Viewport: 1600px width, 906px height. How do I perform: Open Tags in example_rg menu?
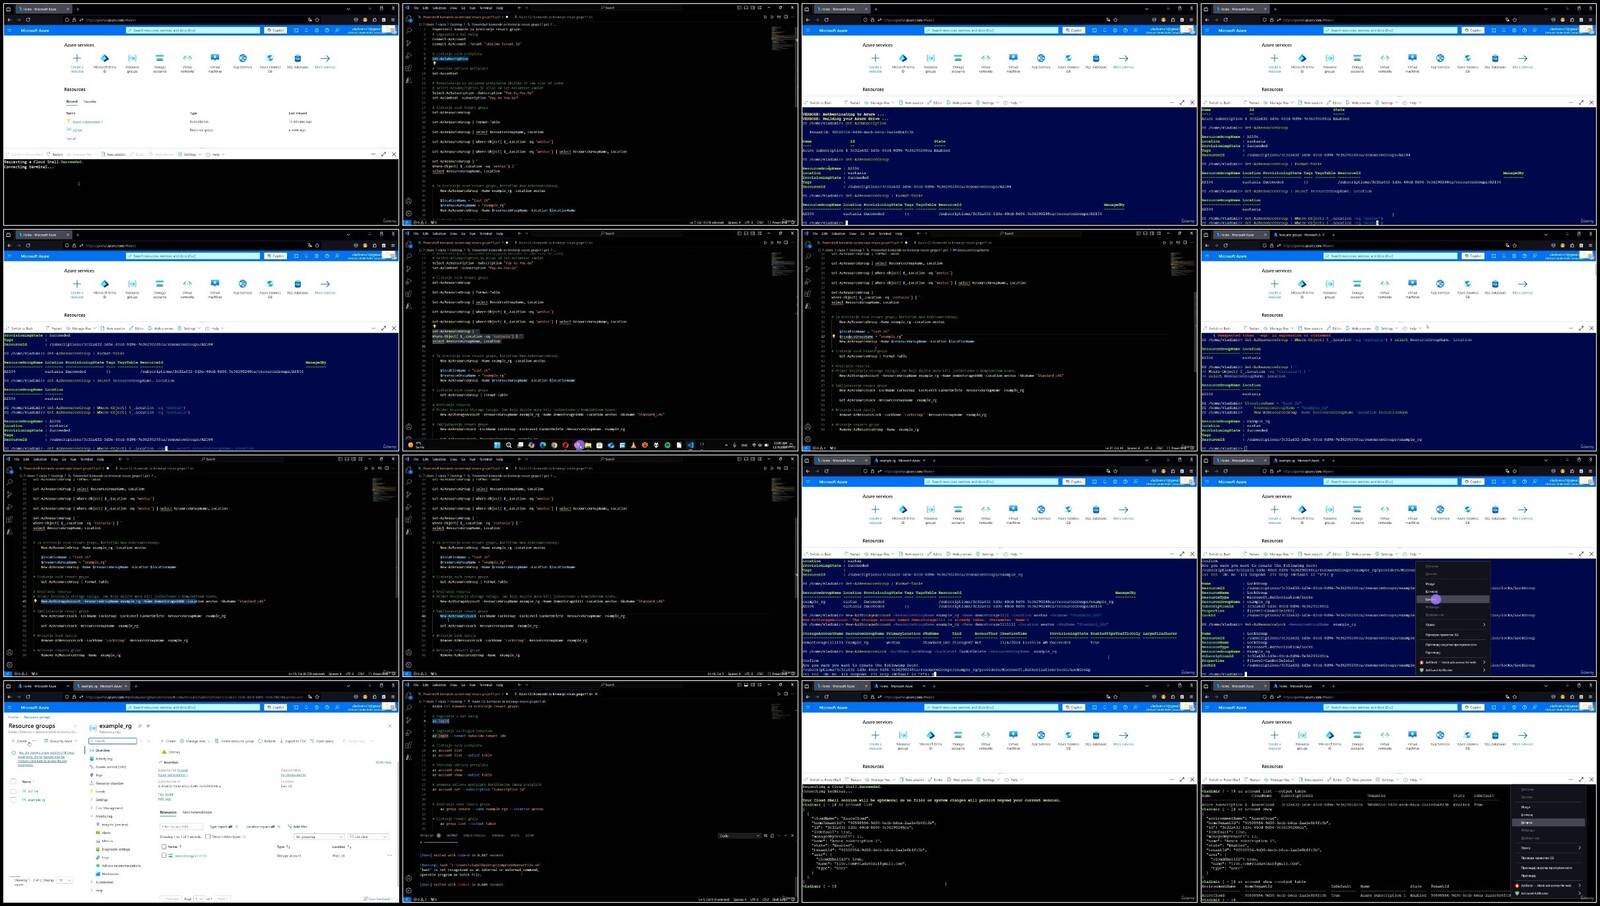tap(97, 775)
